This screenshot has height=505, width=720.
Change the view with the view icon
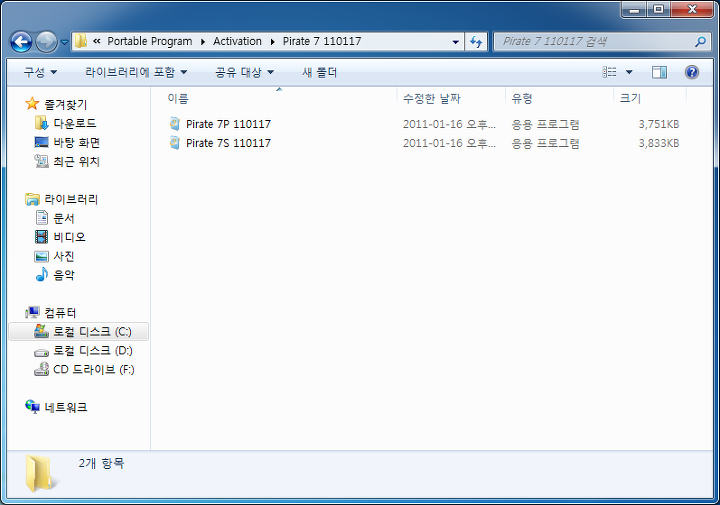(609, 72)
